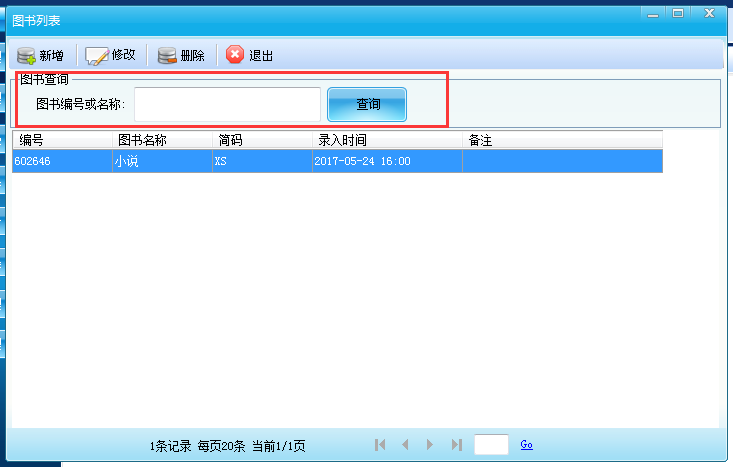The width and height of the screenshot is (733, 467).
Task: Click the Go link
Action: tap(526, 445)
